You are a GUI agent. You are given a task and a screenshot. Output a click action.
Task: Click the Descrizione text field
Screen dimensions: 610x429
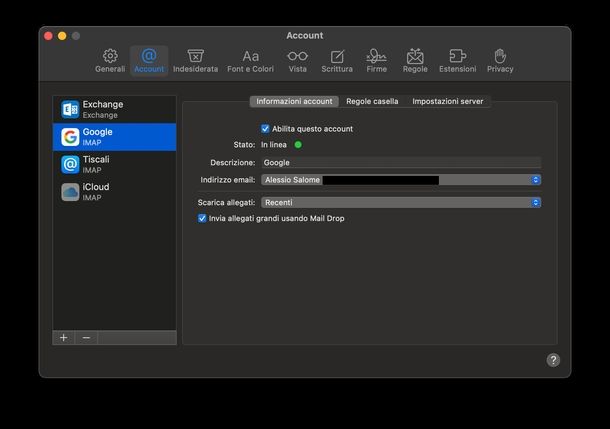click(x=400, y=162)
